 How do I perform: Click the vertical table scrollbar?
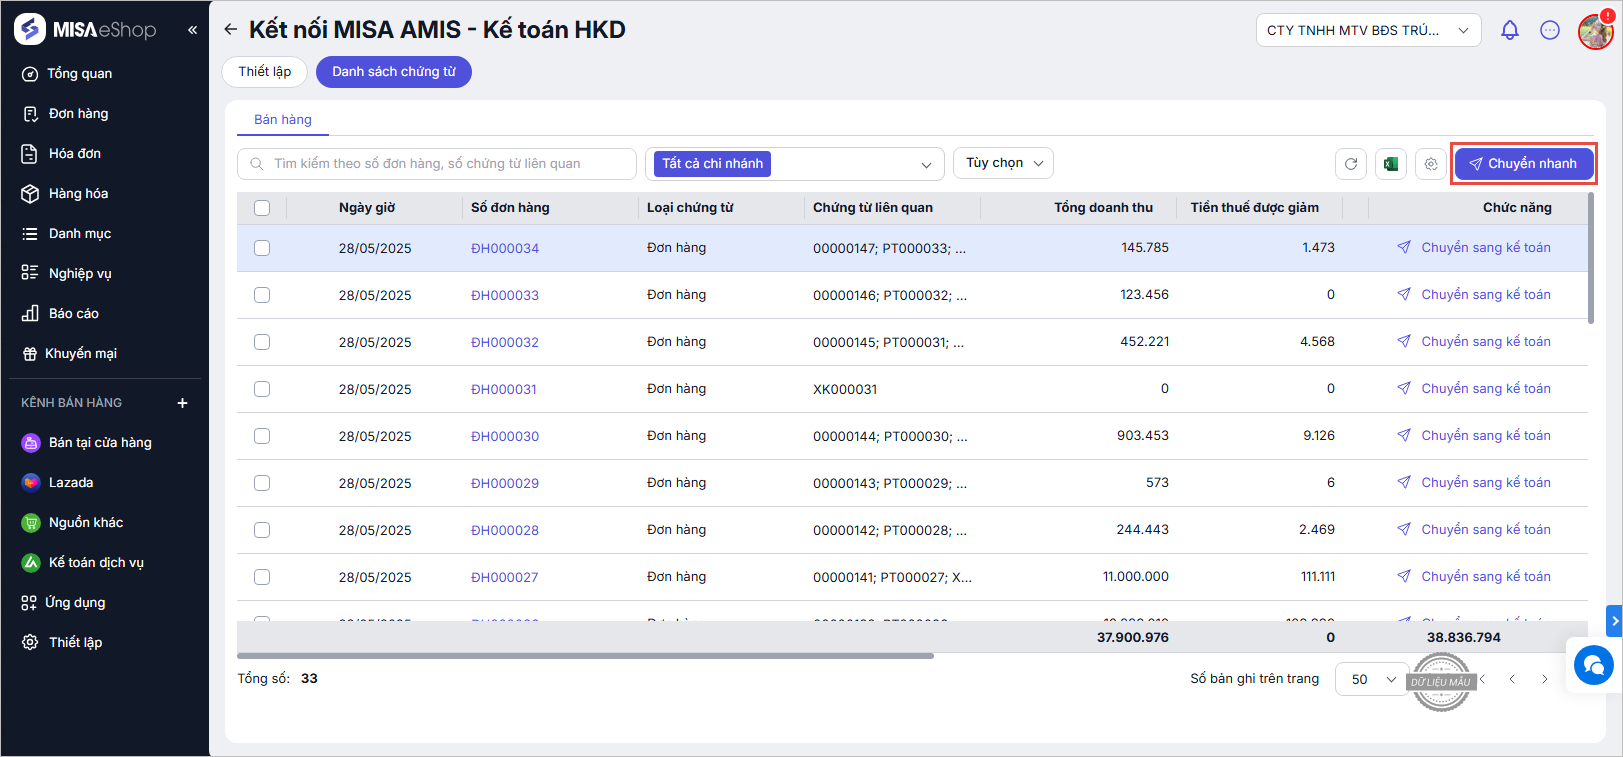(x=1591, y=258)
